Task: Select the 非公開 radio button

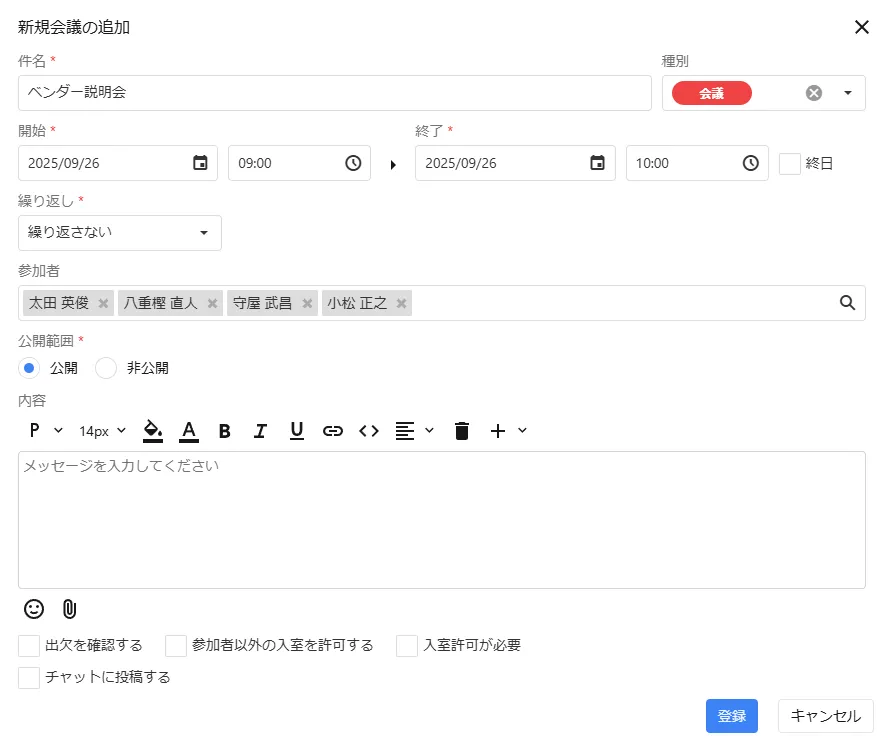Action: (105, 368)
